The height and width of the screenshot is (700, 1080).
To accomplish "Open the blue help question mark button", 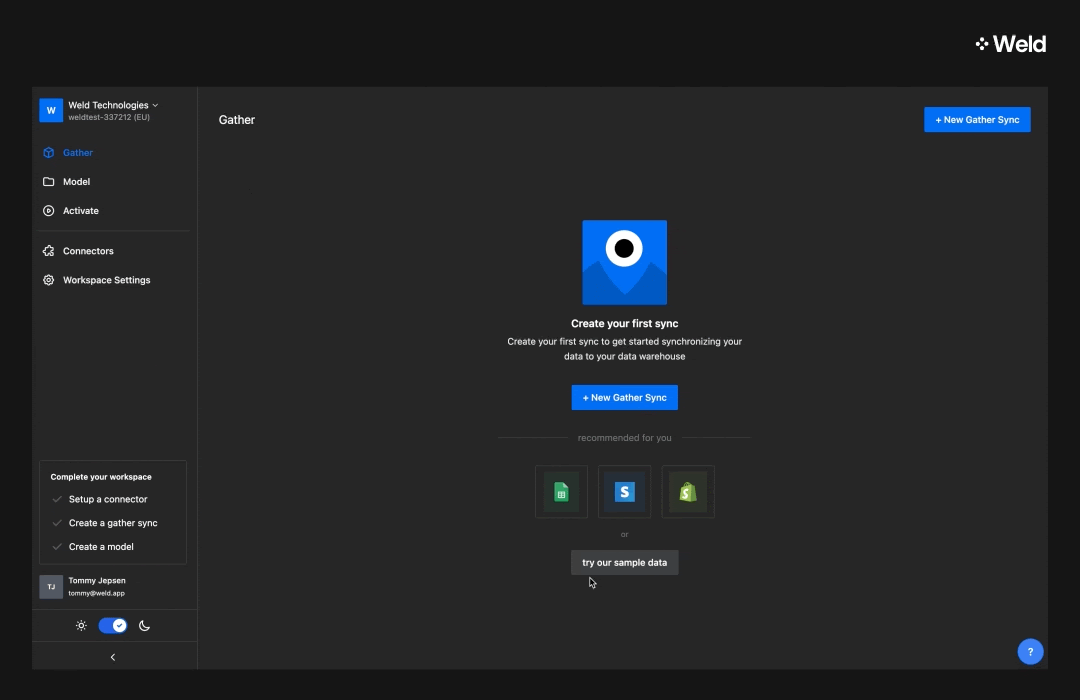I will pyautogui.click(x=1030, y=652).
